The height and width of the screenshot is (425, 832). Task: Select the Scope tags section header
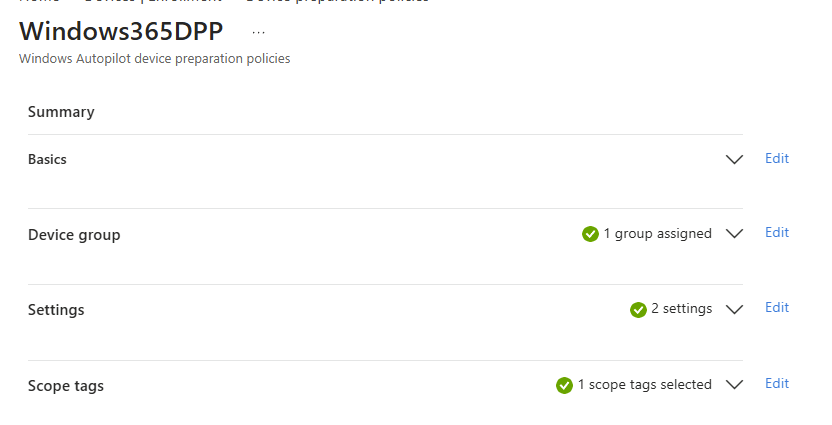pyautogui.click(x=66, y=386)
